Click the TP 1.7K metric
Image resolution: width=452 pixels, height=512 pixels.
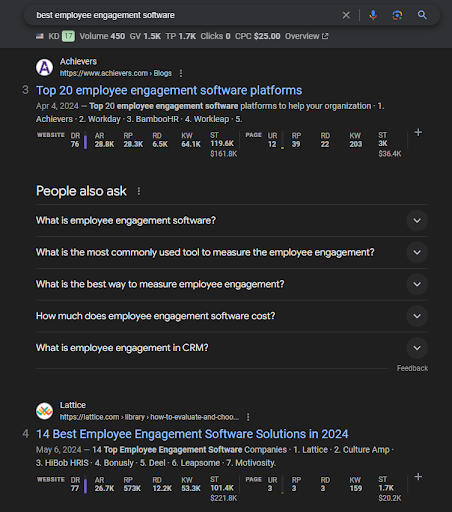[x=181, y=36]
